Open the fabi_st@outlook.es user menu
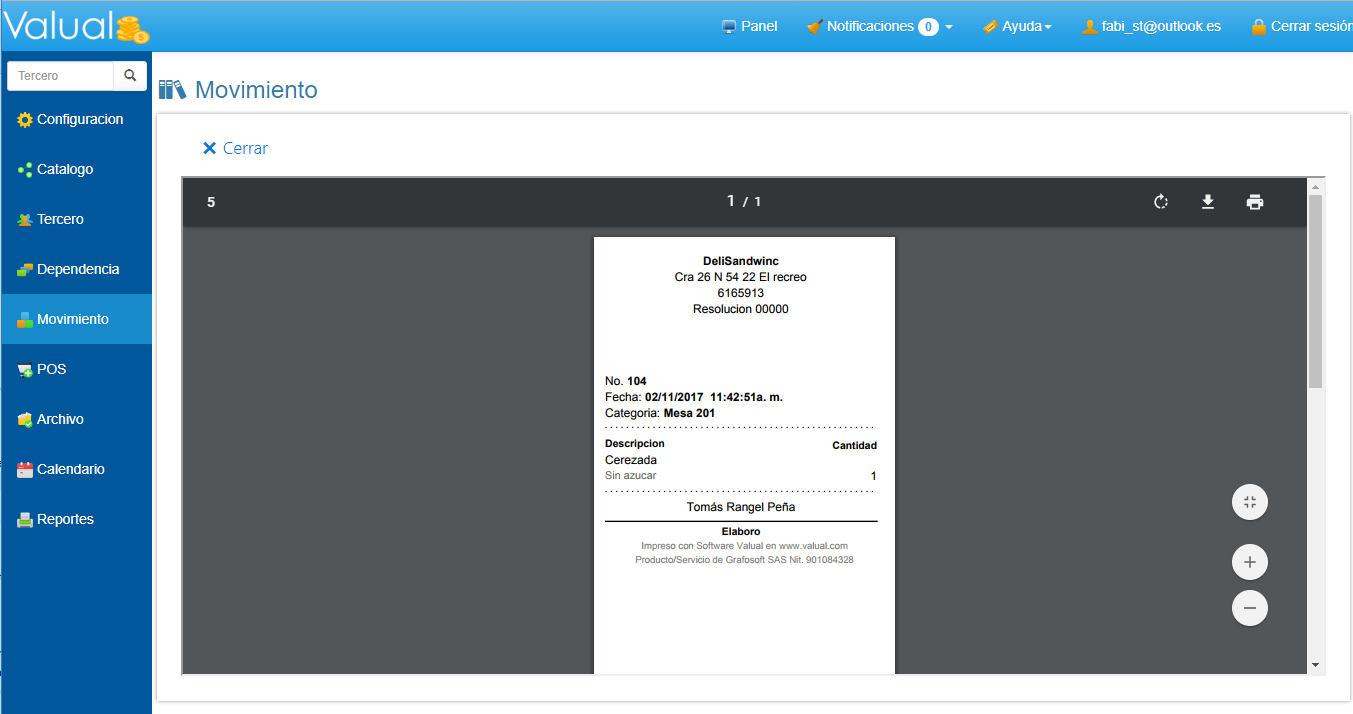The width and height of the screenshot is (1353, 714). tap(1151, 27)
